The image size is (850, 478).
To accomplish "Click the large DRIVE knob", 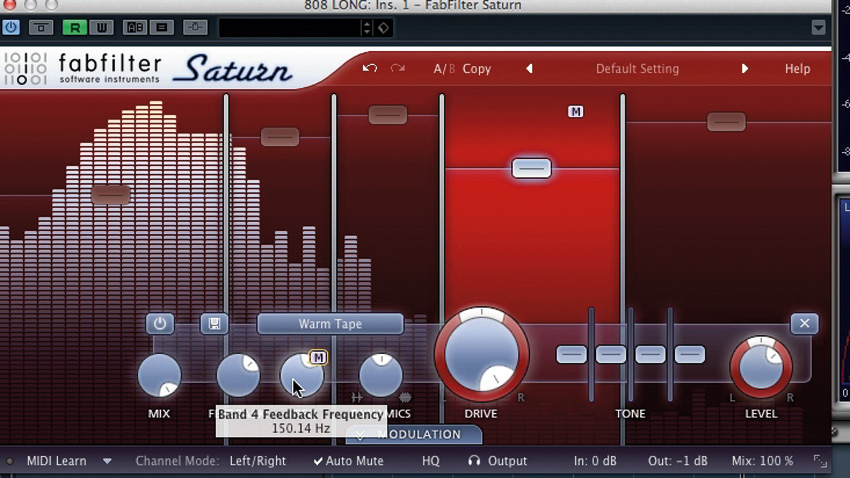I will point(481,355).
